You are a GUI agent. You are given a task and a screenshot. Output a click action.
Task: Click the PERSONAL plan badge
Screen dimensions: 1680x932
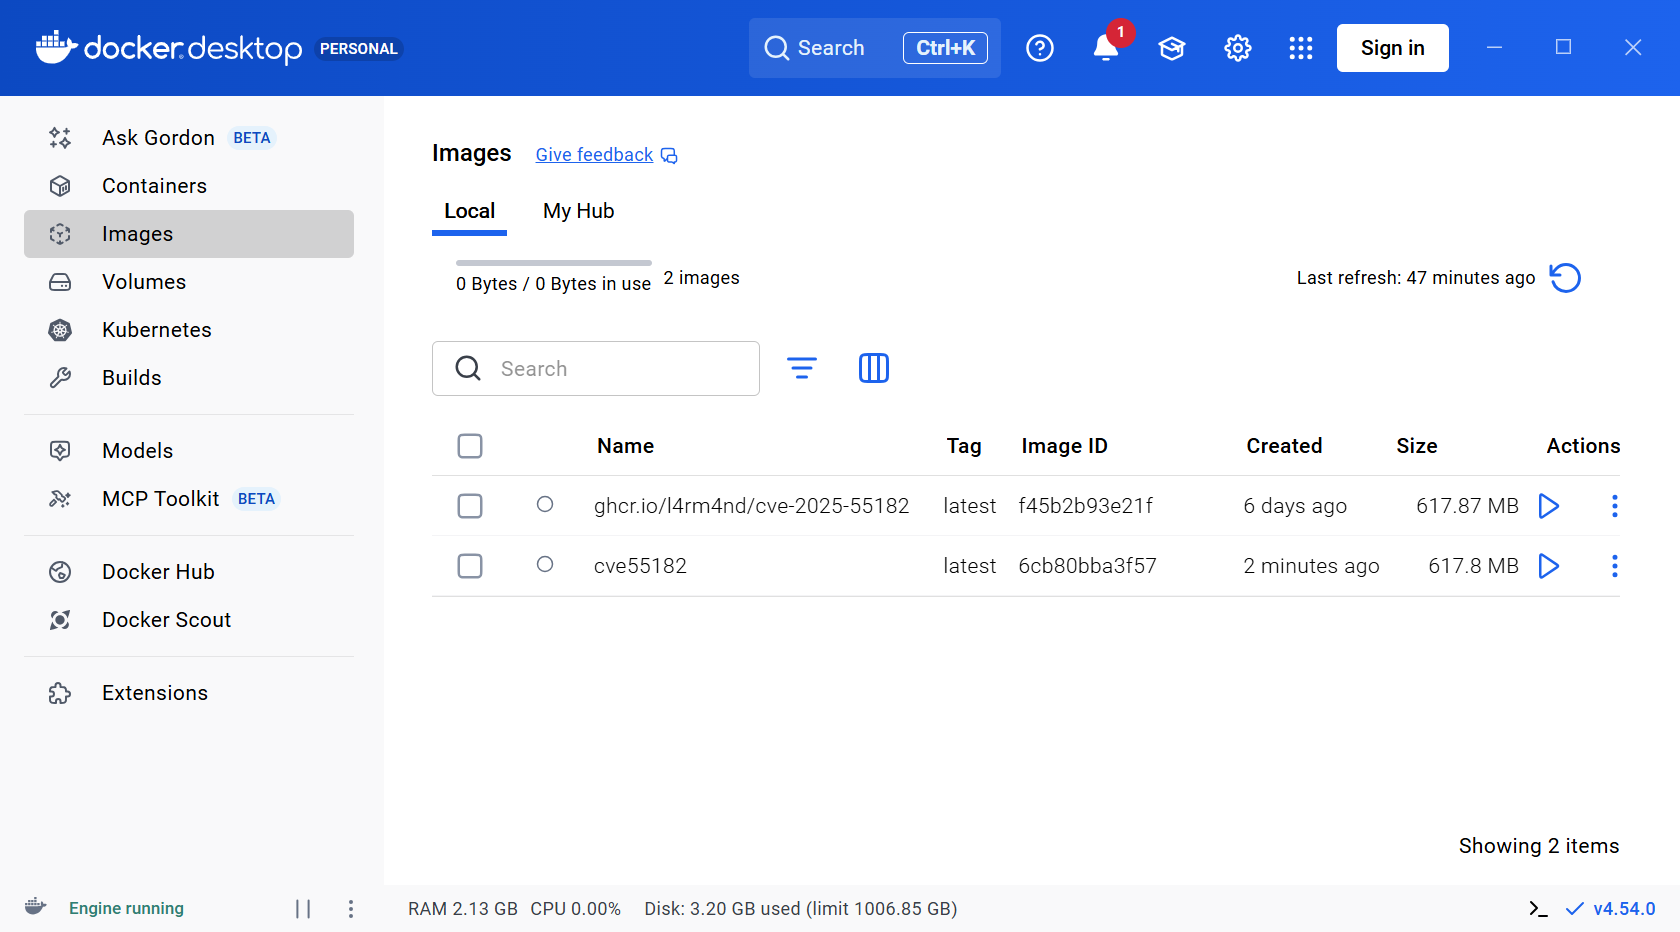(x=359, y=48)
